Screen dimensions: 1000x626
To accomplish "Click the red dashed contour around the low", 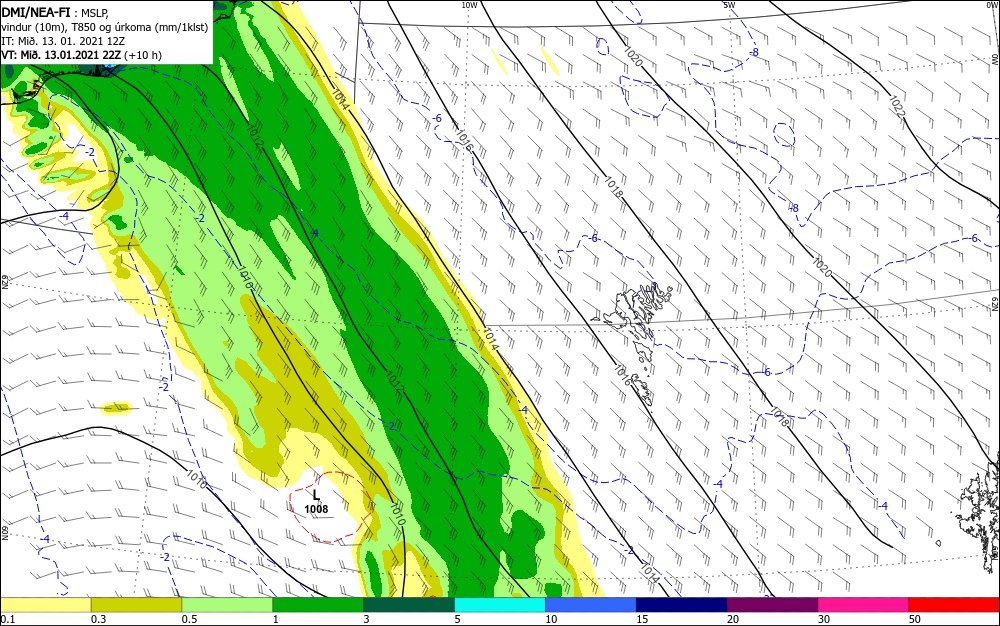I will [x=330, y=507].
